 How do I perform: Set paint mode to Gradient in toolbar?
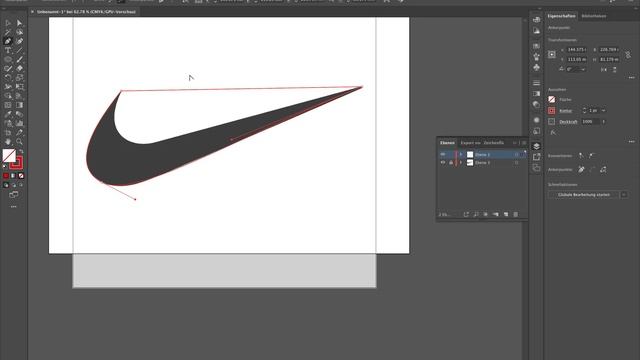click(x=13, y=176)
